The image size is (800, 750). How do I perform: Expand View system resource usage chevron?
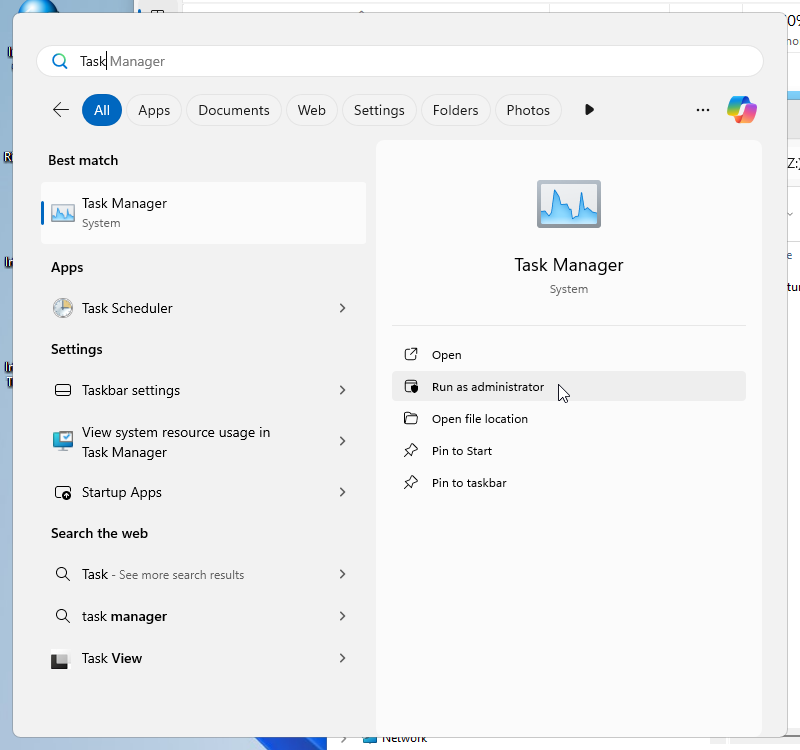pyautogui.click(x=342, y=441)
